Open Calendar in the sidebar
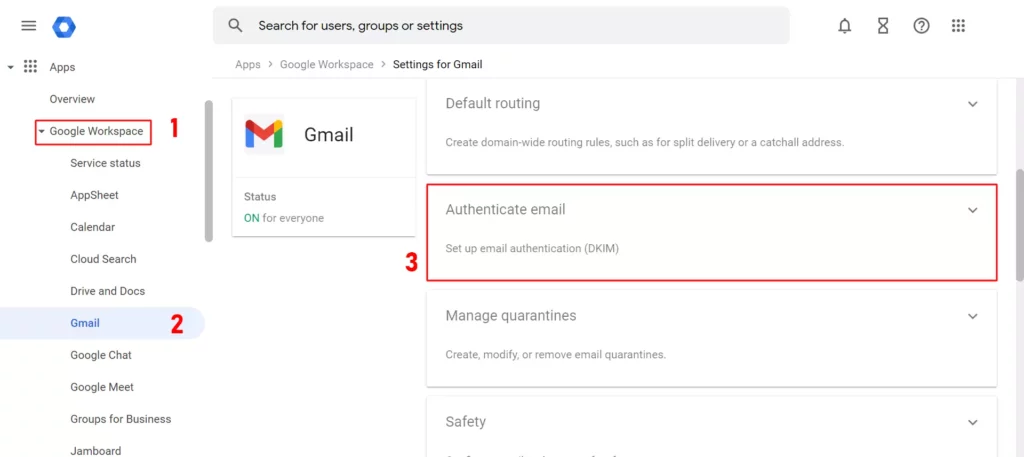The width and height of the screenshot is (1024, 457). [92, 227]
